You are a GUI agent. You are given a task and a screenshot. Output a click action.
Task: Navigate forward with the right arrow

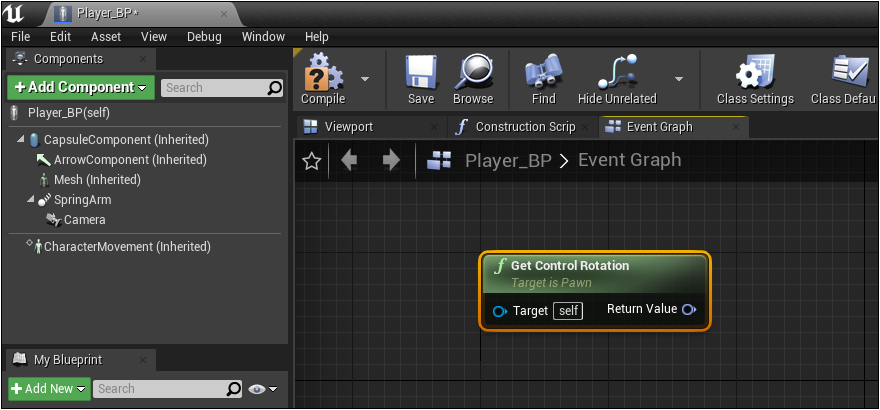pos(391,161)
